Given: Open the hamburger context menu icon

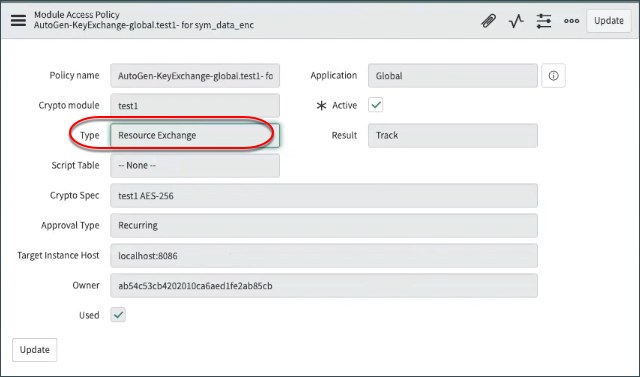Looking at the screenshot, I should [18, 20].
